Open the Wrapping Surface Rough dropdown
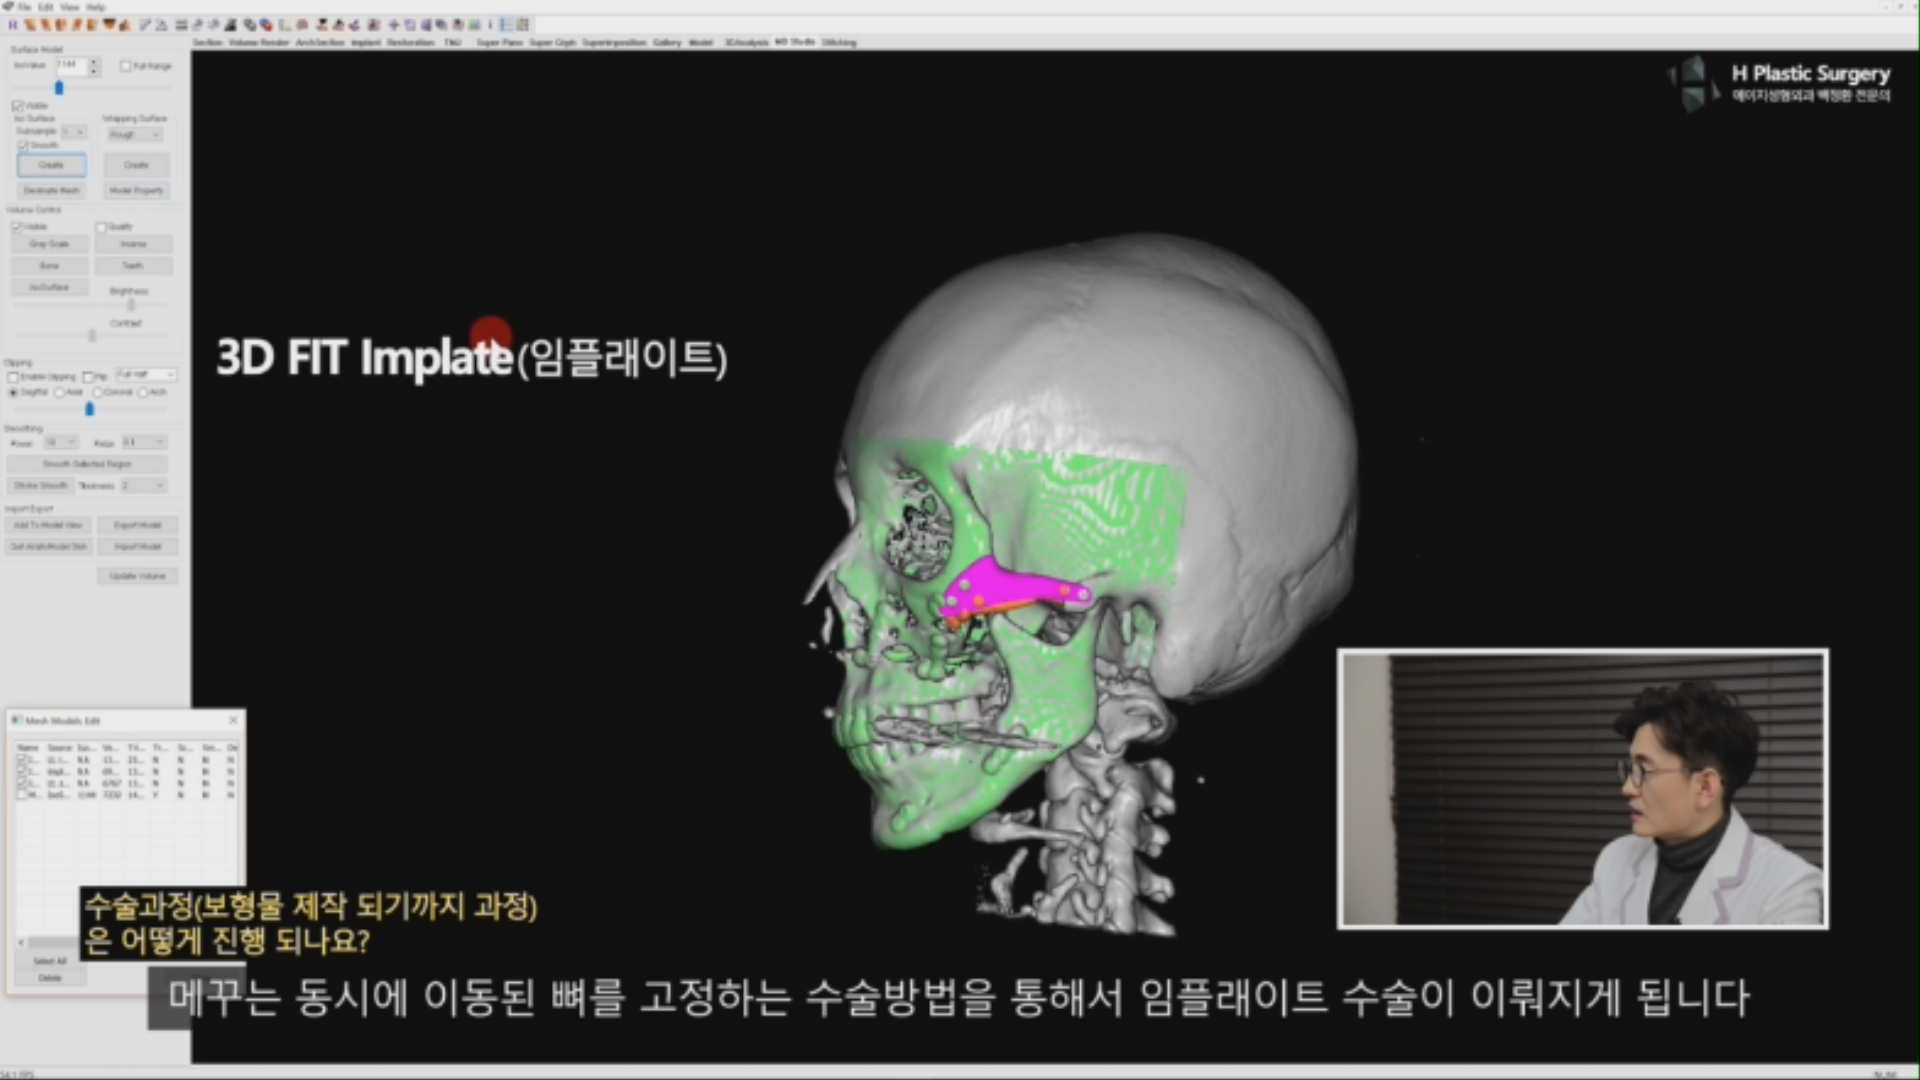 pos(135,134)
